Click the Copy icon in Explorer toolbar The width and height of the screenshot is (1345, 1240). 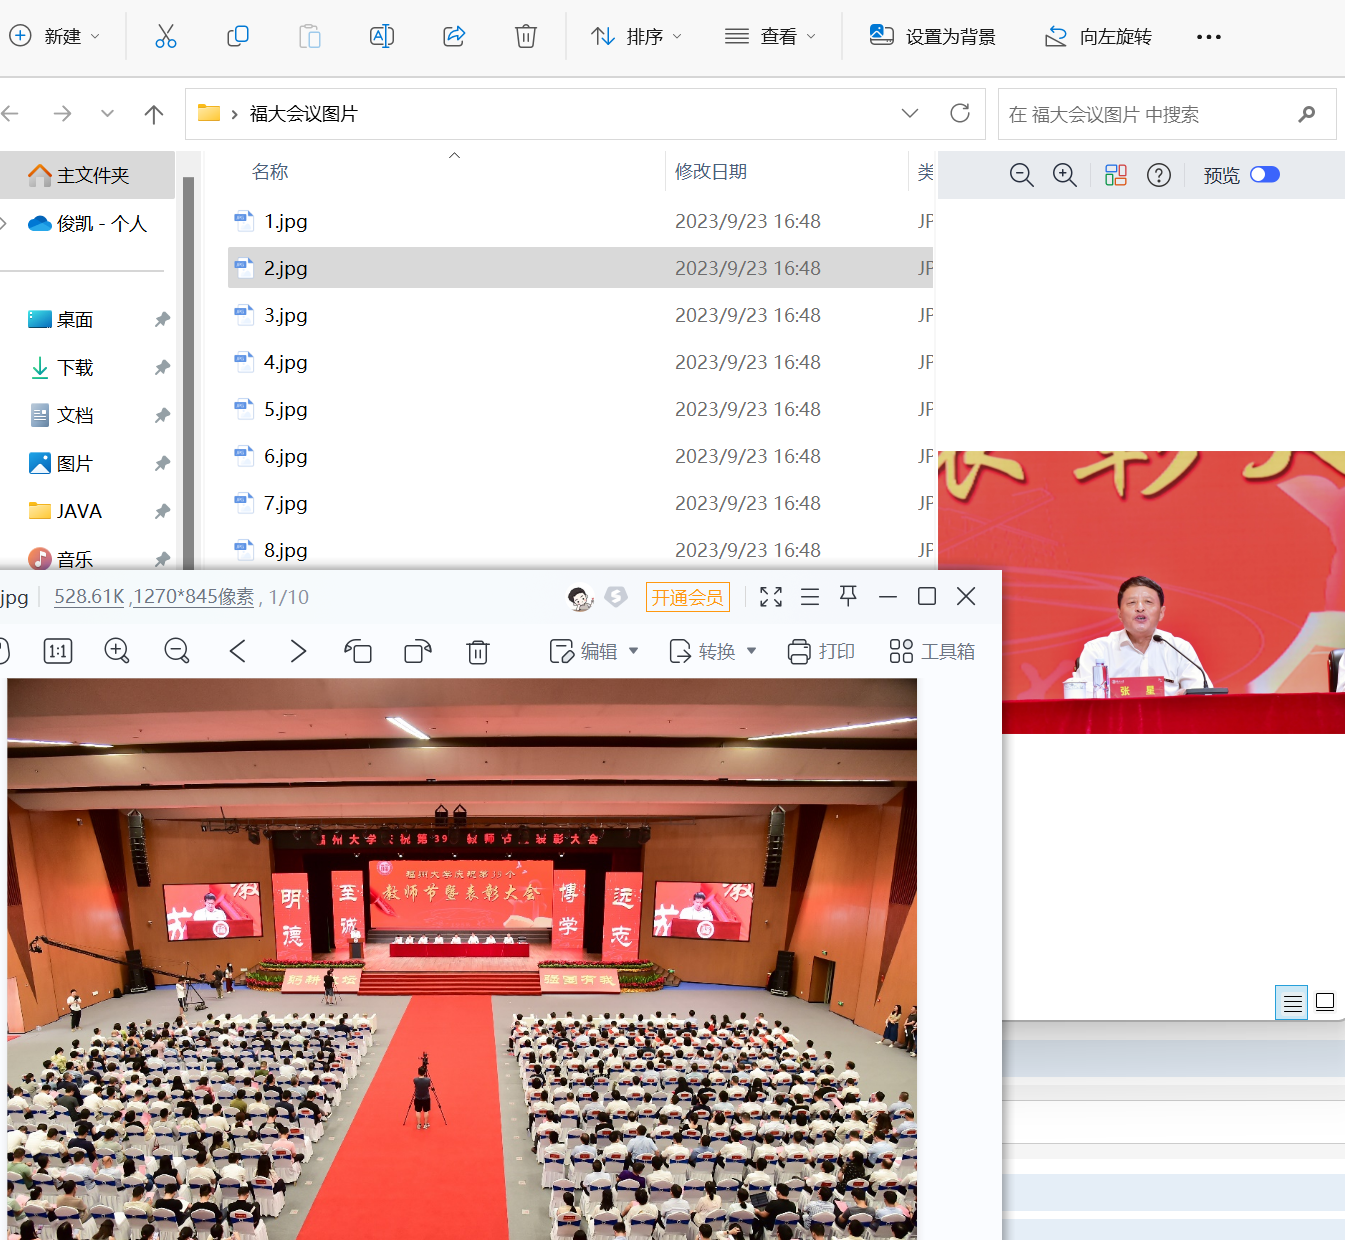pos(238,37)
